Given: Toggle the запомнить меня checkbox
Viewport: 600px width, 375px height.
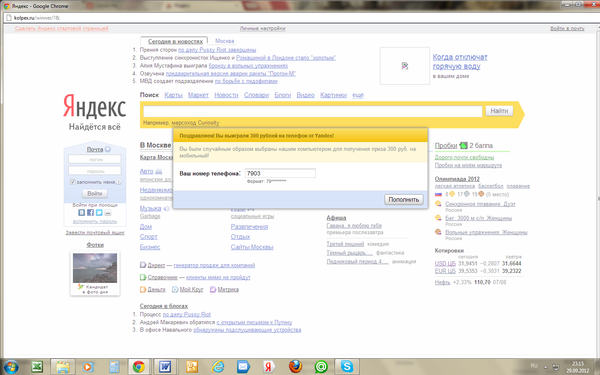Looking at the screenshot, I should tap(72, 182).
